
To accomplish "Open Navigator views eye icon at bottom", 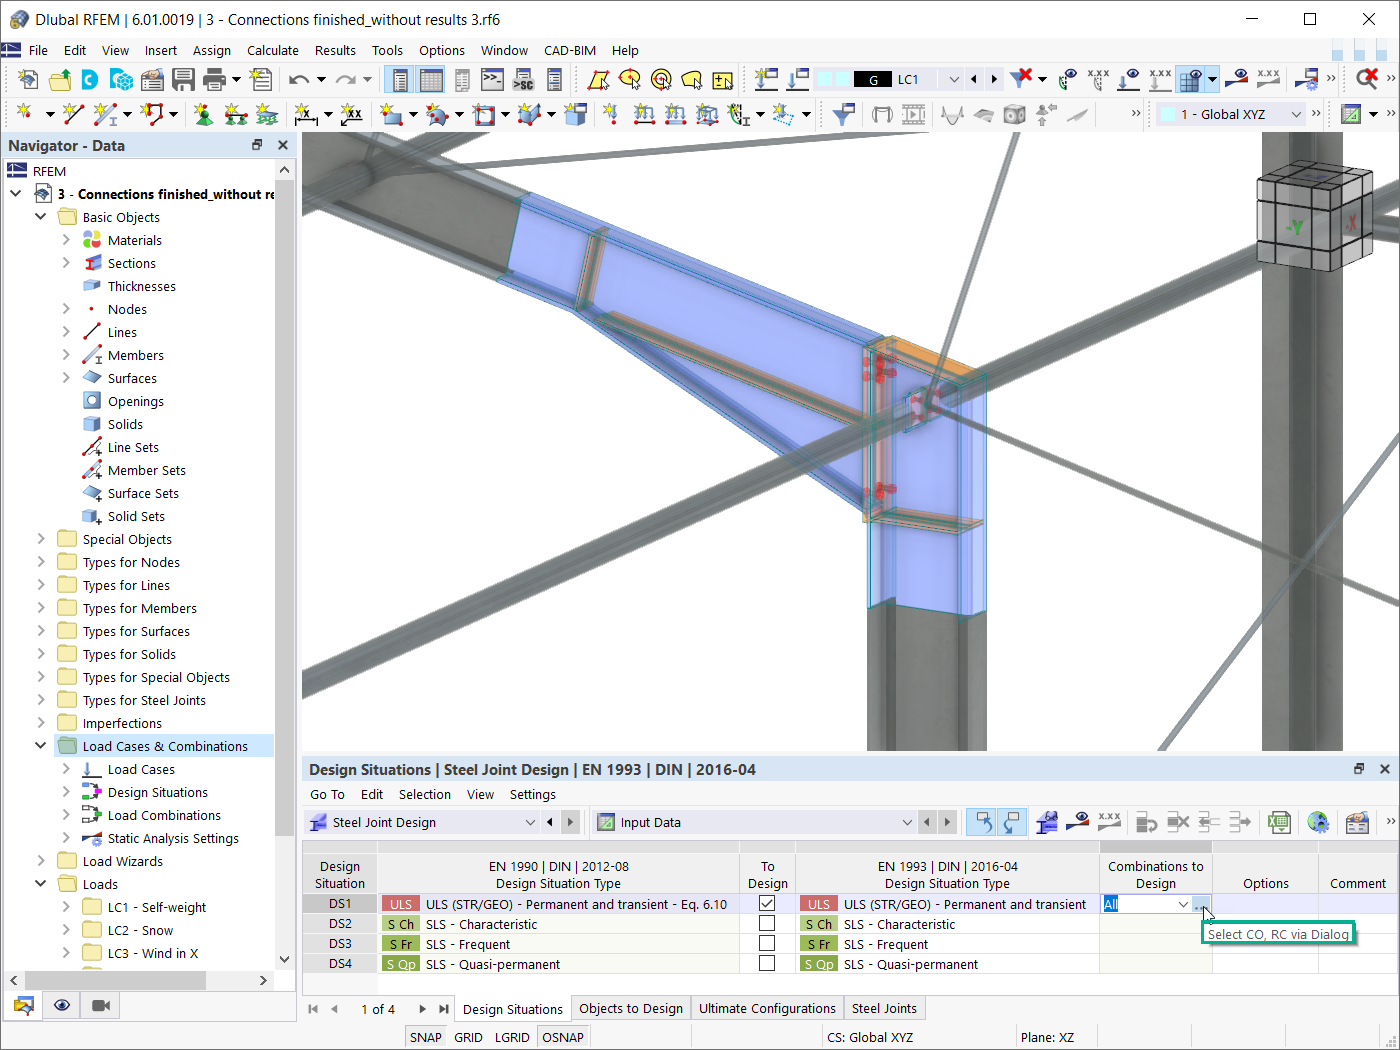I will point(62,1005).
